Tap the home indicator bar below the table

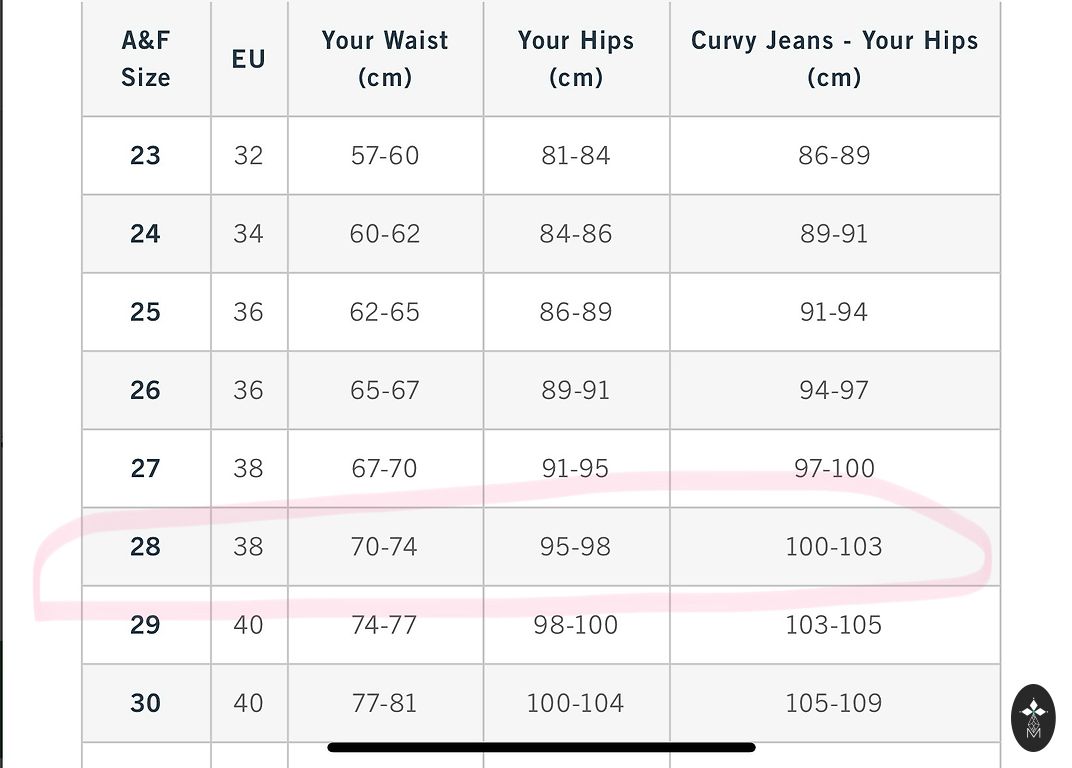point(541,746)
